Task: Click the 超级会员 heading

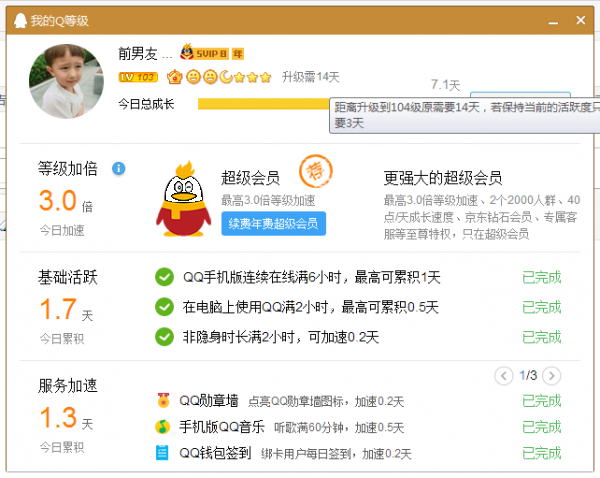Action: (250, 178)
